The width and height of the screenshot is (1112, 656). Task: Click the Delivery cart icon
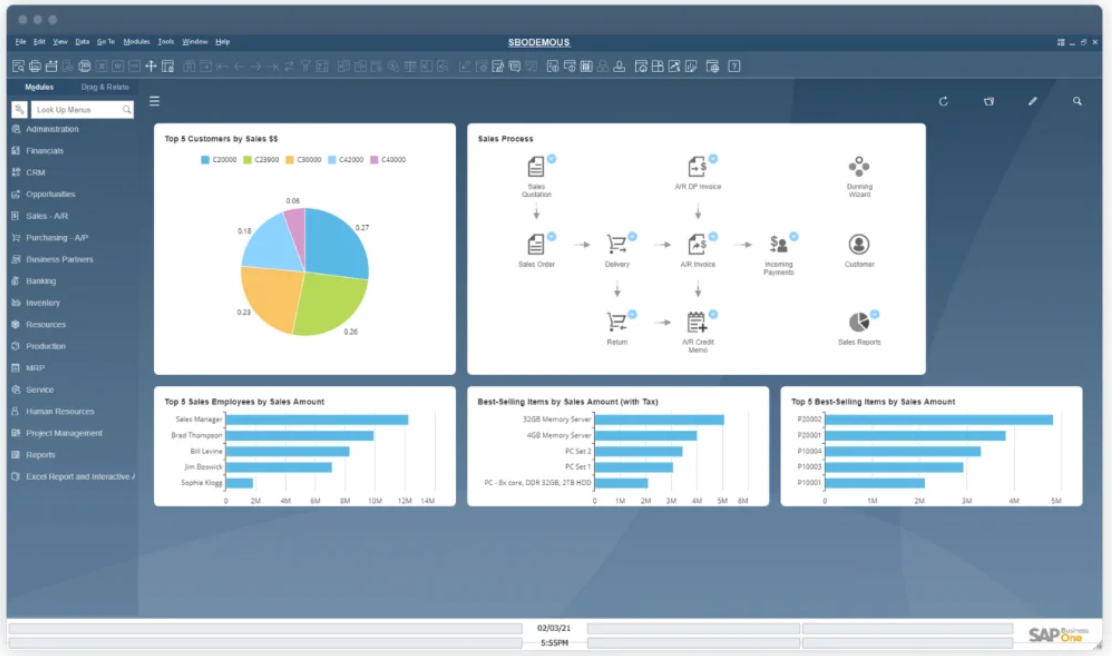(x=617, y=244)
